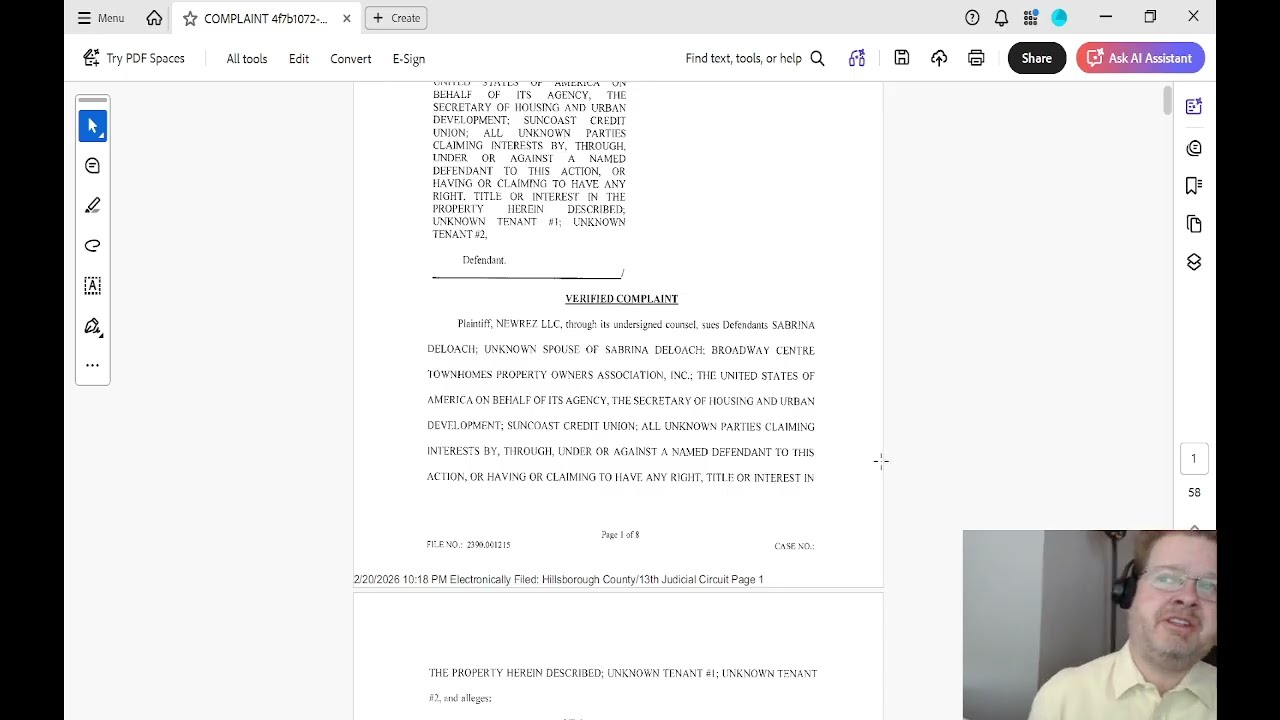Select the highlighter pen tool
The width and height of the screenshot is (1280, 720).
pyautogui.click(x=93, y=206)
